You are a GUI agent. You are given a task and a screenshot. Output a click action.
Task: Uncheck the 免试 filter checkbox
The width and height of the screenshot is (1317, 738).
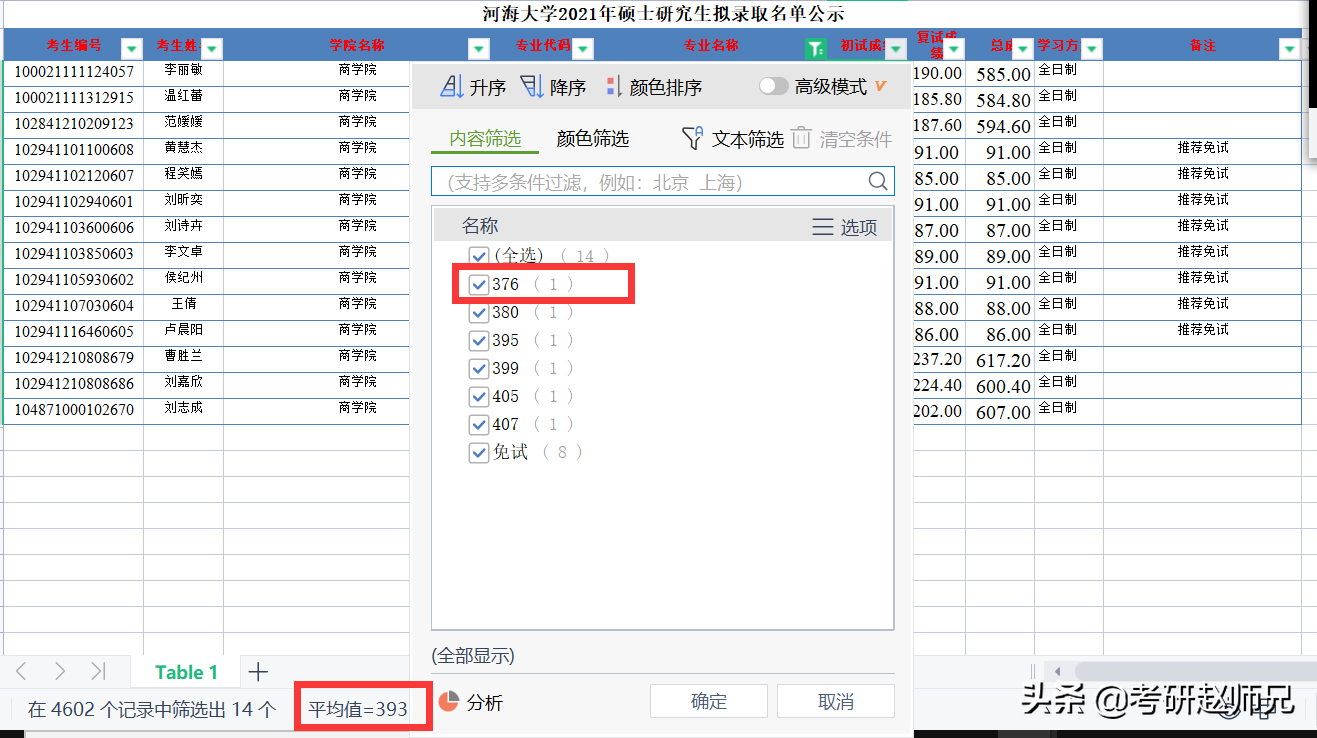478,452
